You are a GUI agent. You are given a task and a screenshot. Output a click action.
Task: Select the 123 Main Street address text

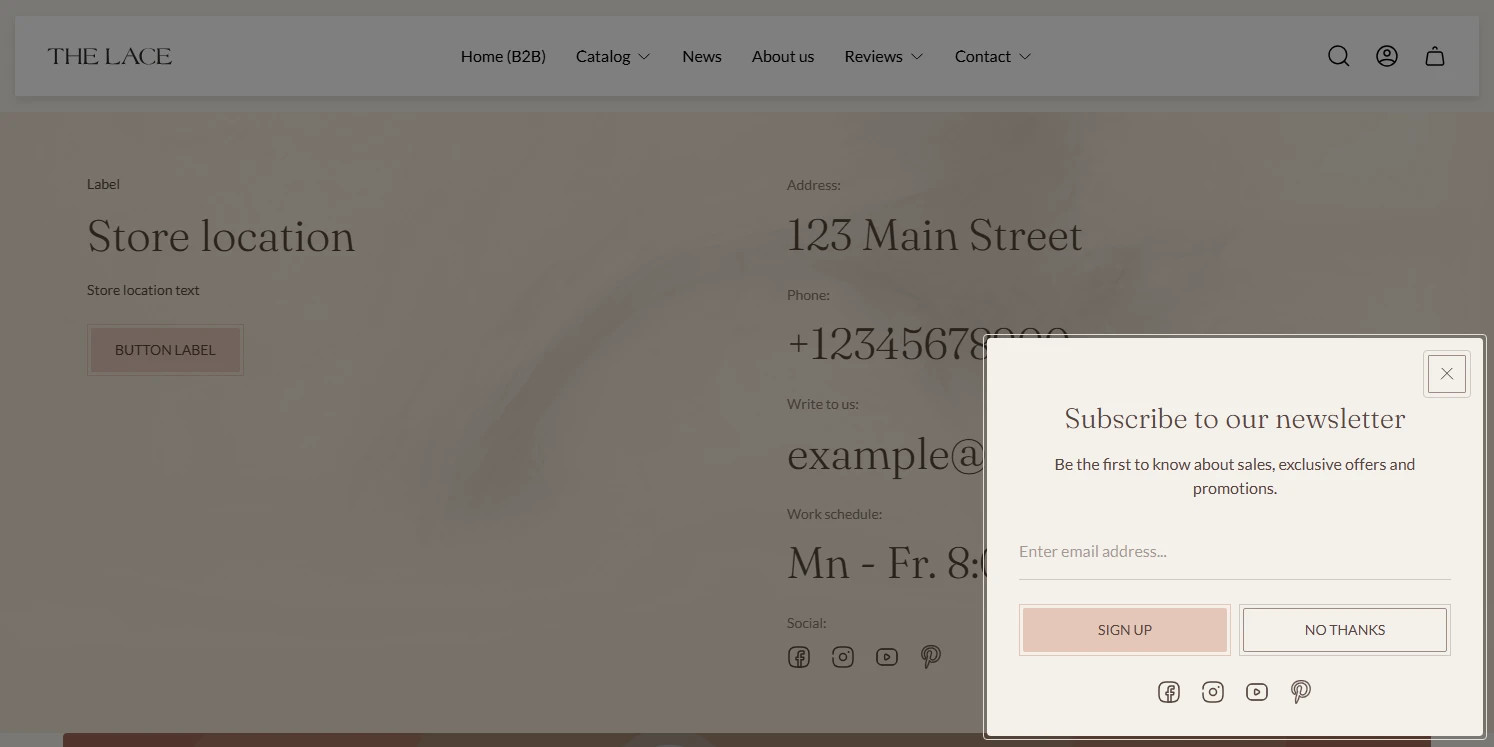935,236
